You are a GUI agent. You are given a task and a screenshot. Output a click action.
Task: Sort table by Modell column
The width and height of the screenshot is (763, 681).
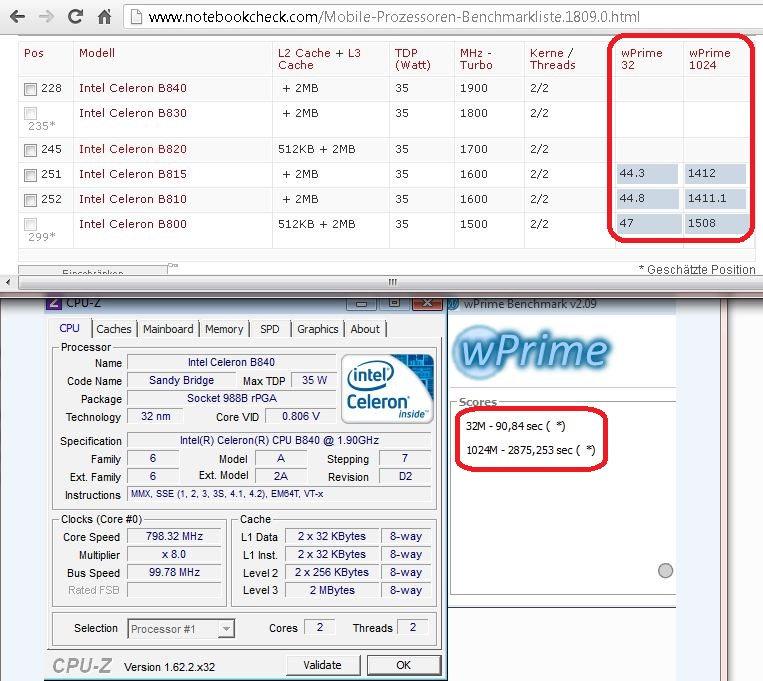point(97,53)
